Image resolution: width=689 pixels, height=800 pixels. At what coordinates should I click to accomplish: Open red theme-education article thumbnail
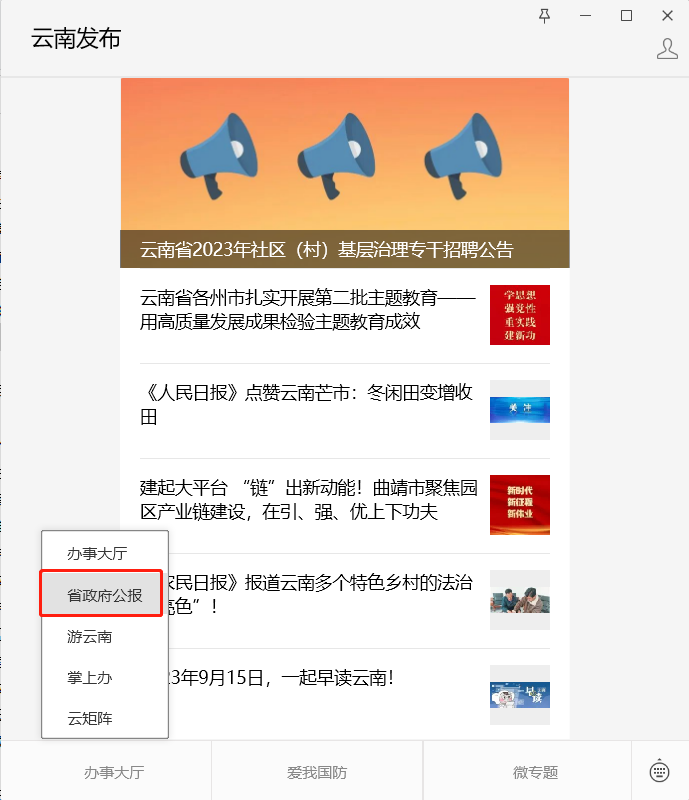pyautogui.click(x=520, y=315)
